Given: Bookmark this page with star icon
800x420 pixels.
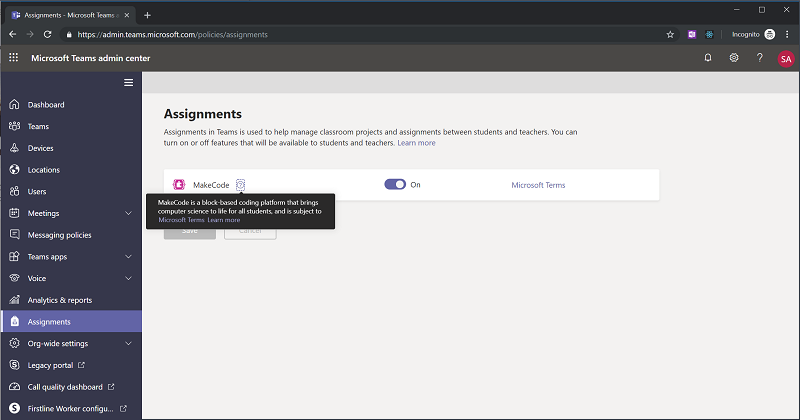Looking at the screenshot, I should tap(670, 34).
